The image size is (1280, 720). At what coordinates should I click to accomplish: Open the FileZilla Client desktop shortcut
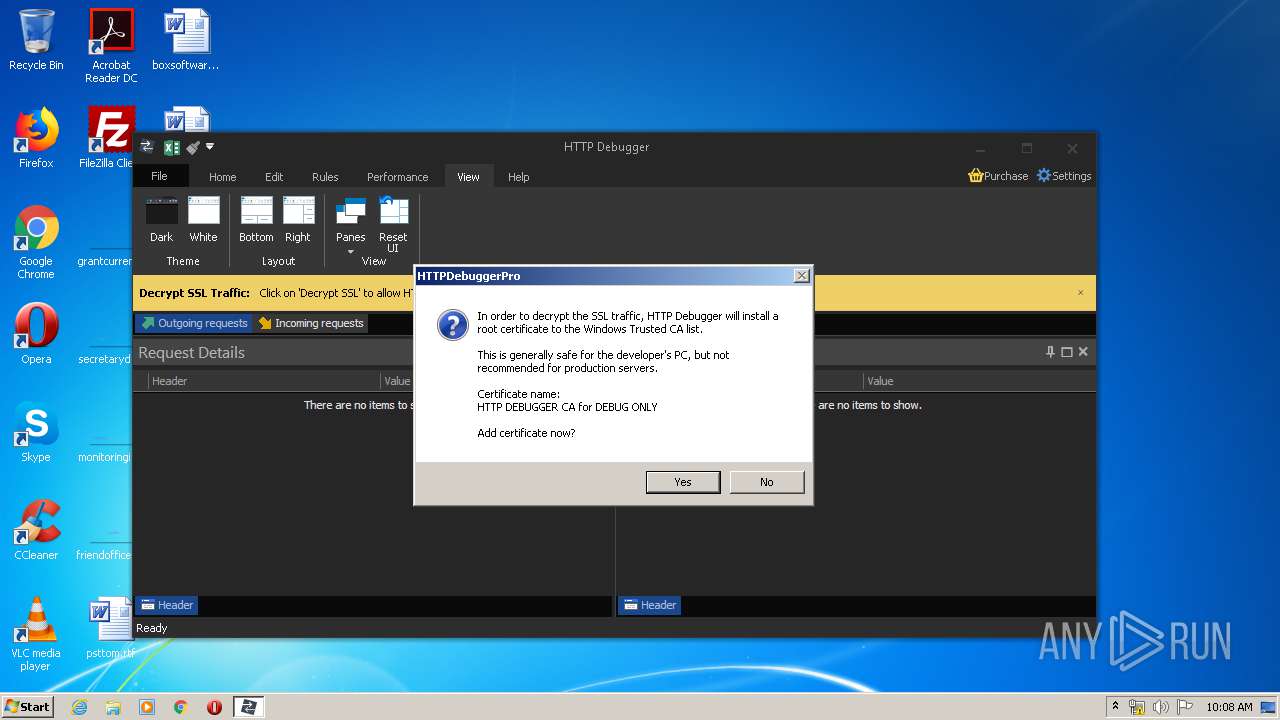(108, 138)
